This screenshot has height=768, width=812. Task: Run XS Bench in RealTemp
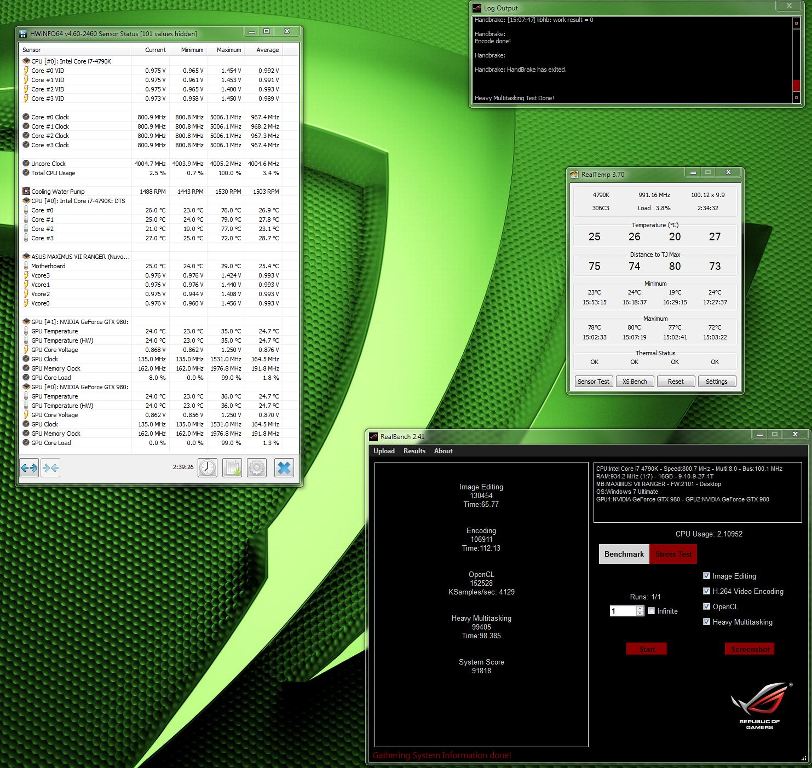point(635,382)
